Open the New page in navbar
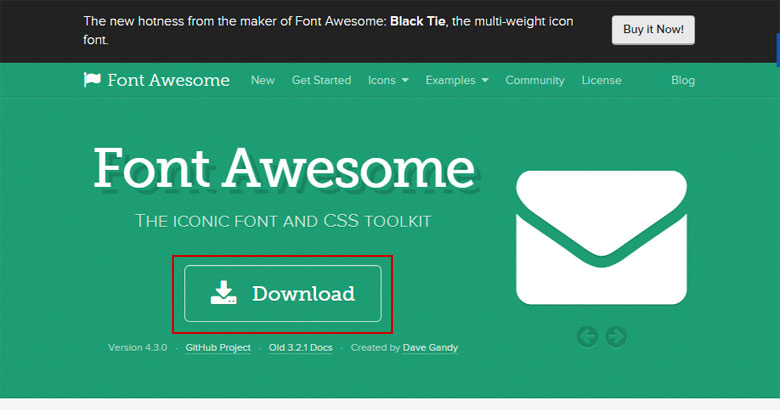This screenshot has width=780, height=410. (x=263, y=80)
